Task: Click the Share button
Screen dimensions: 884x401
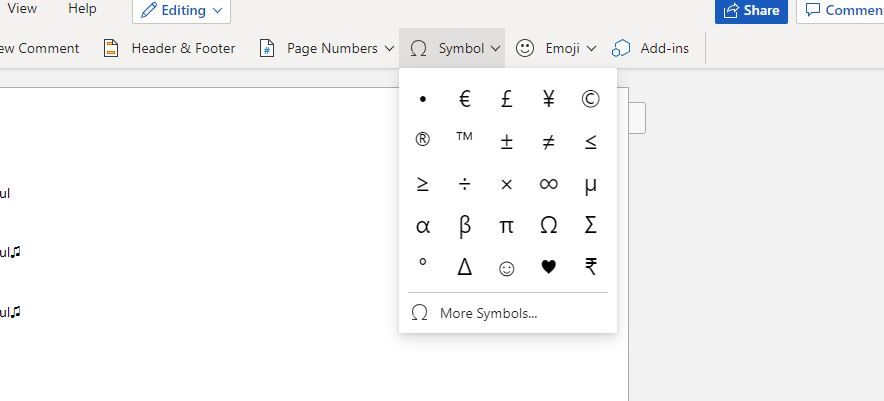Action: tap(751, 11)
